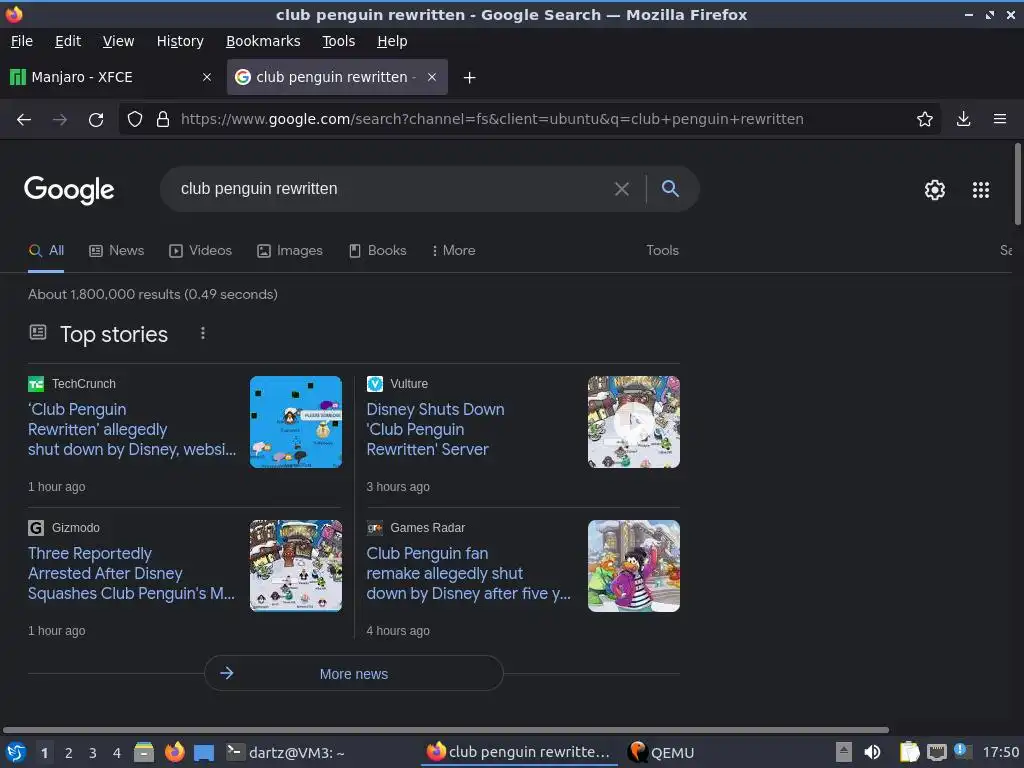
Task: Select the Videos results tab
Action: (200, 251)
